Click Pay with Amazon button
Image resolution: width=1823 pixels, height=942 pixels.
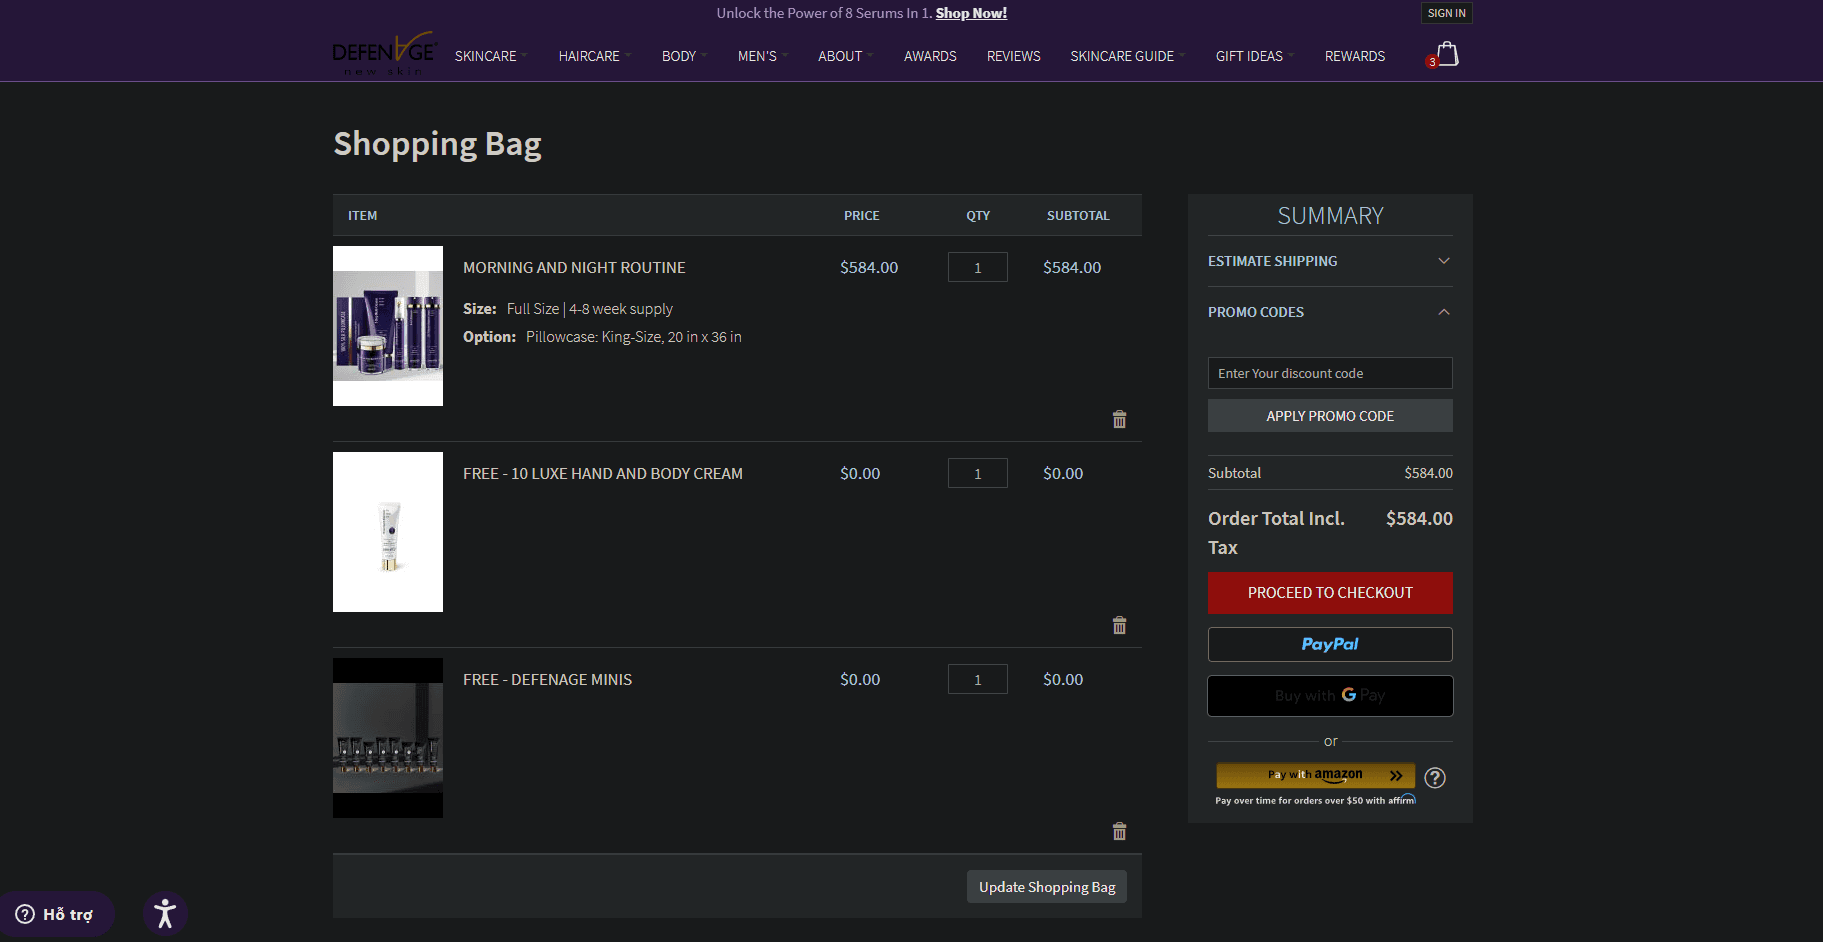pos(1315,775)
